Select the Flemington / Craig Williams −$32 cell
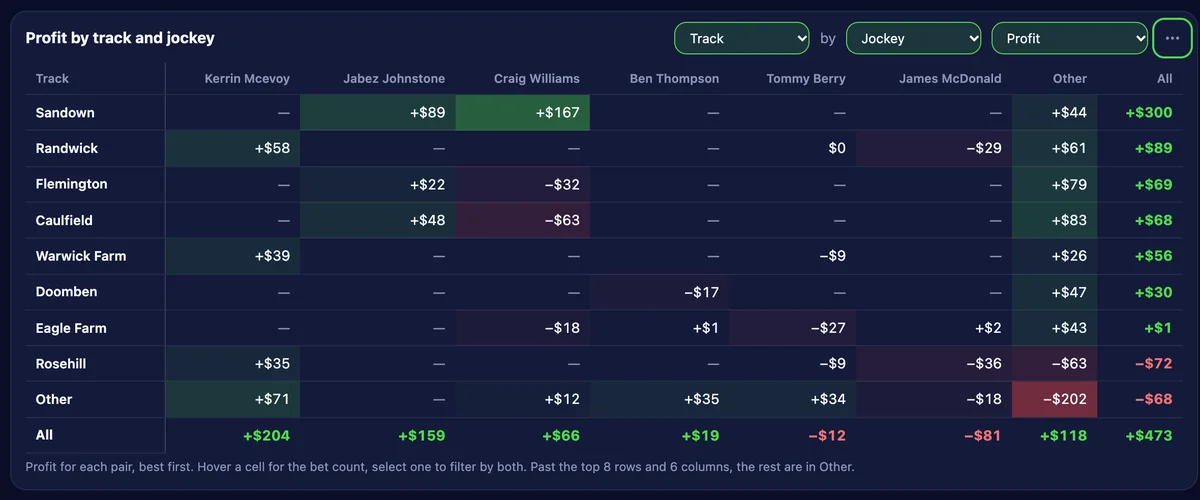 (523, 184)
